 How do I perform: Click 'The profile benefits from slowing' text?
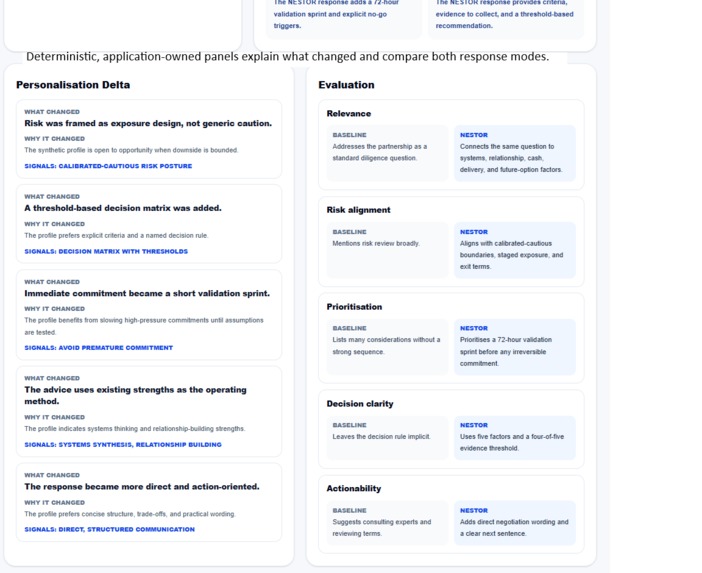pyautogui.click(x=144, y=326)
